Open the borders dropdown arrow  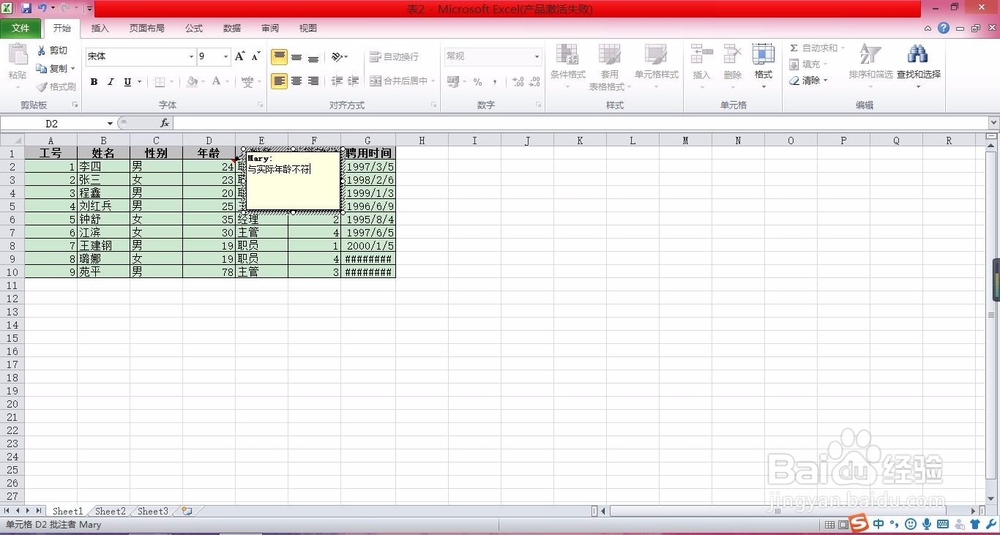pos(171,82)
